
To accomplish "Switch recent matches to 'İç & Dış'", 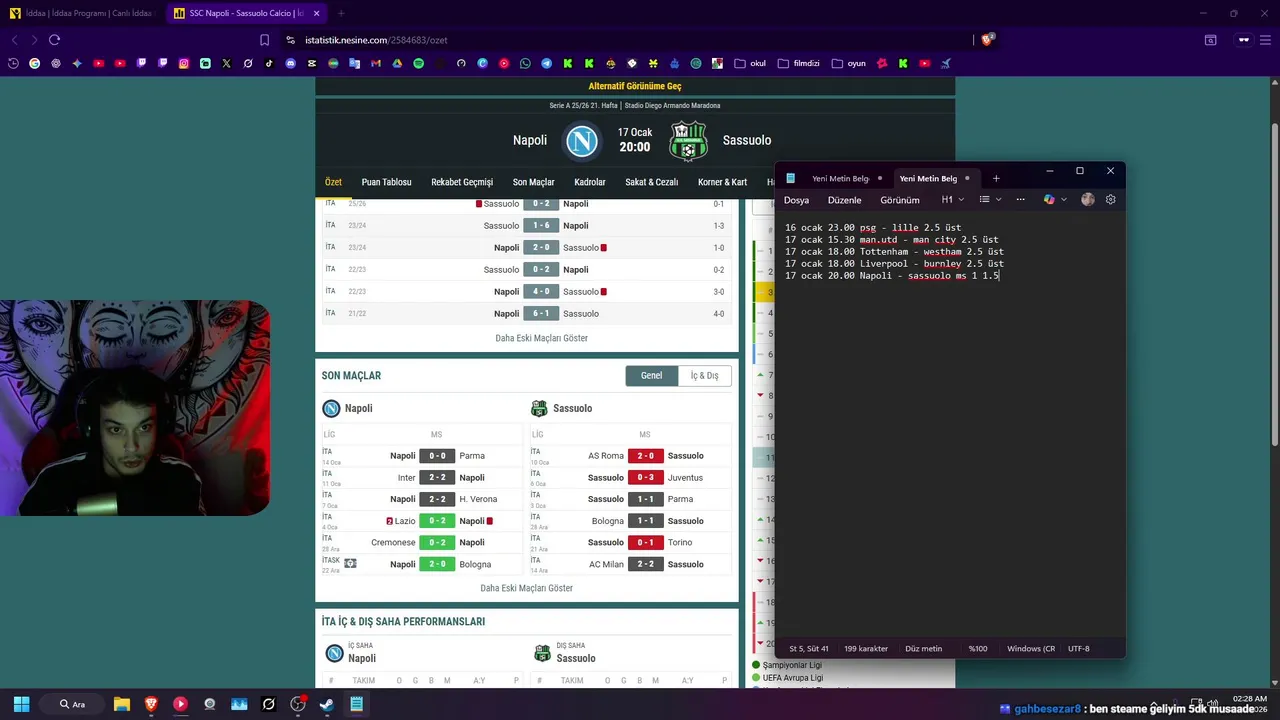I will click(704, 375).
